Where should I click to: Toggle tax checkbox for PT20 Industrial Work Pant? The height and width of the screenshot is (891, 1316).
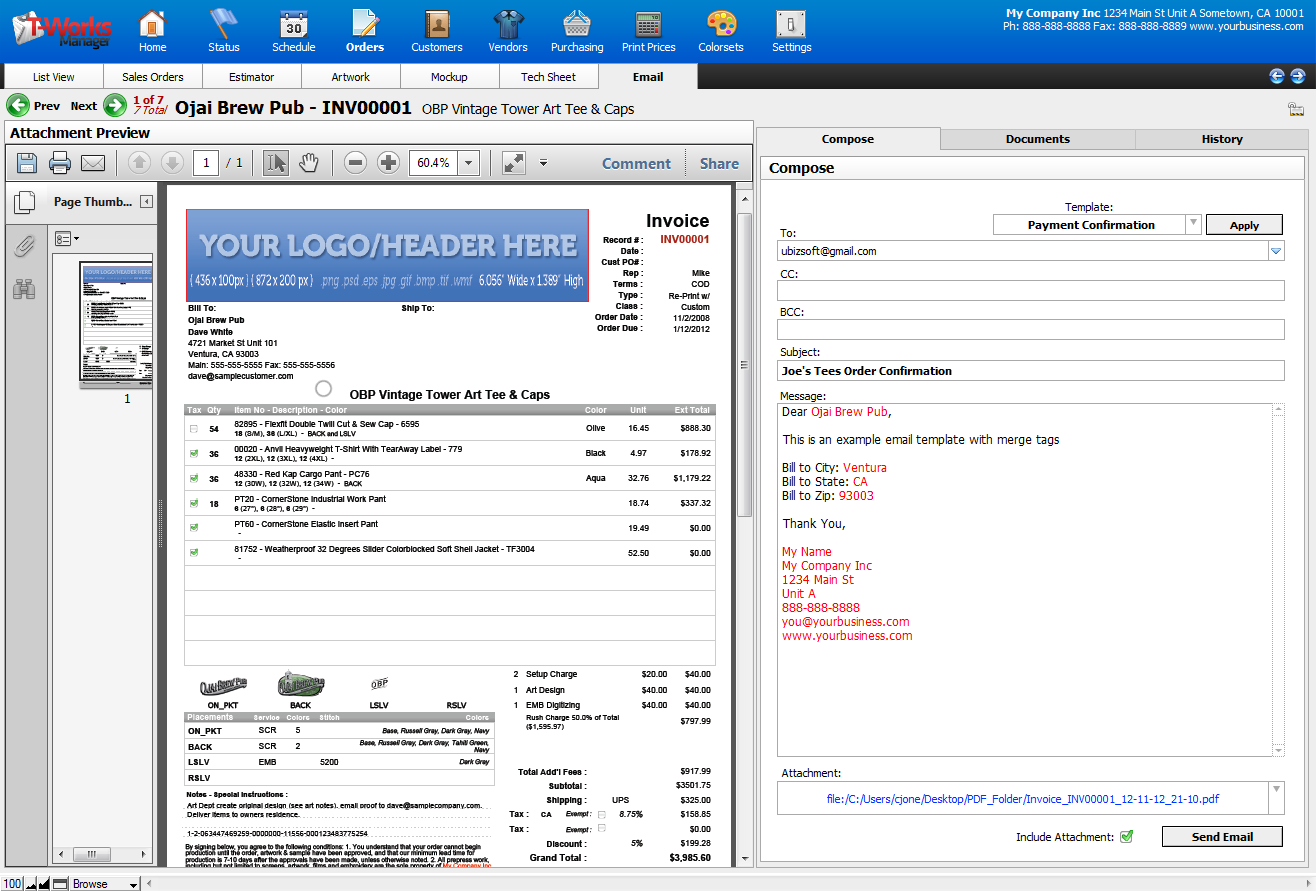tap(194, 503)
